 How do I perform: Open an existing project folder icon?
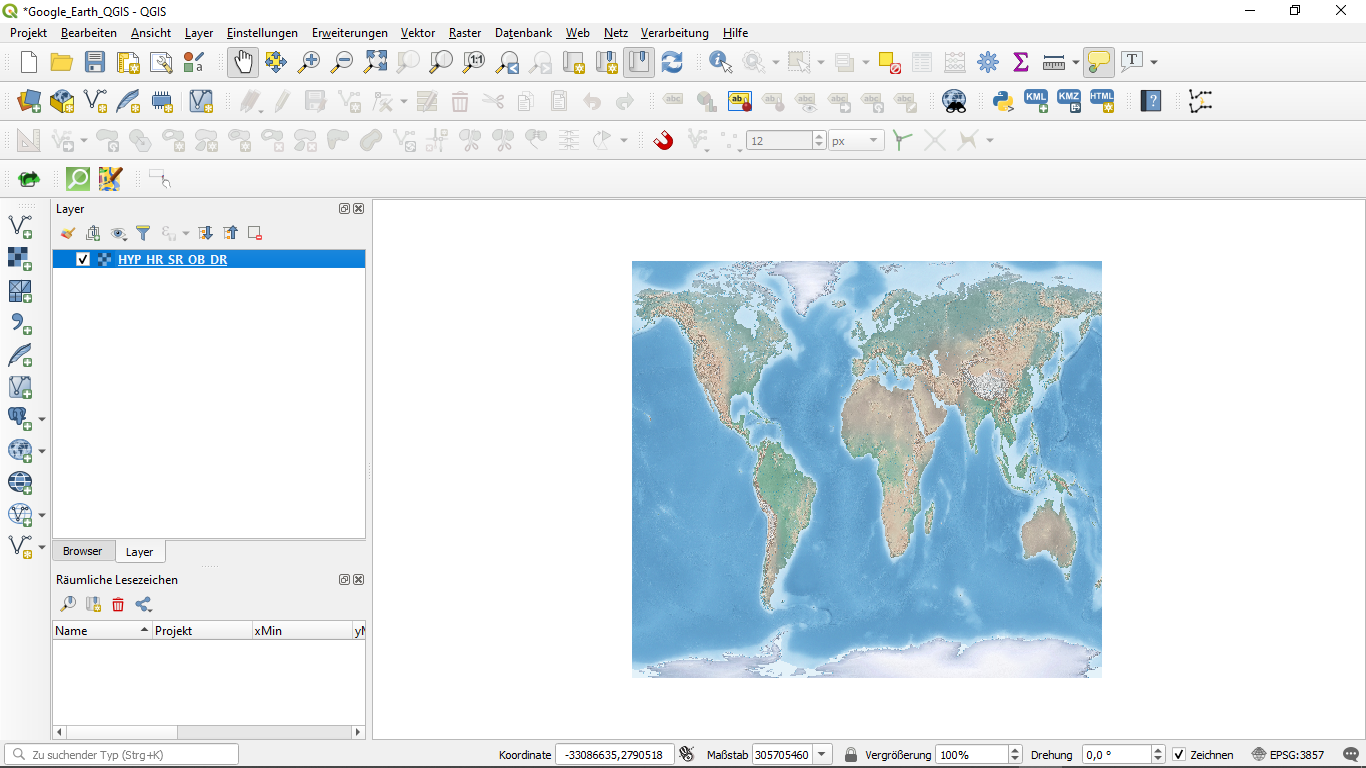[62, 62]
